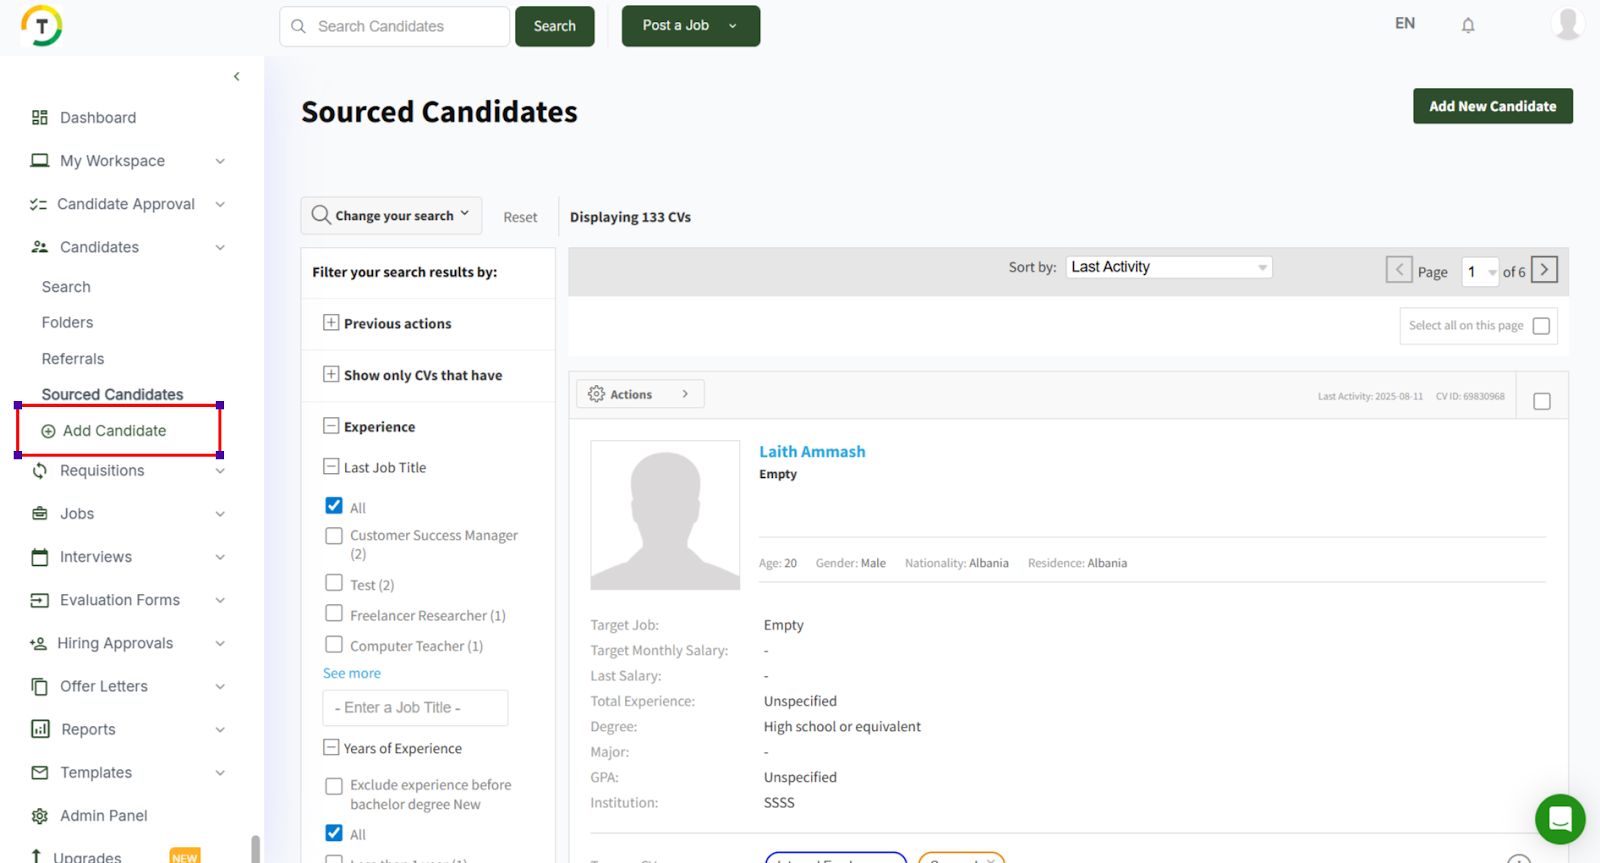Click the company logo icon
Image resolution: width=1600 pixels, height=863 pixels.
(42, 26)
